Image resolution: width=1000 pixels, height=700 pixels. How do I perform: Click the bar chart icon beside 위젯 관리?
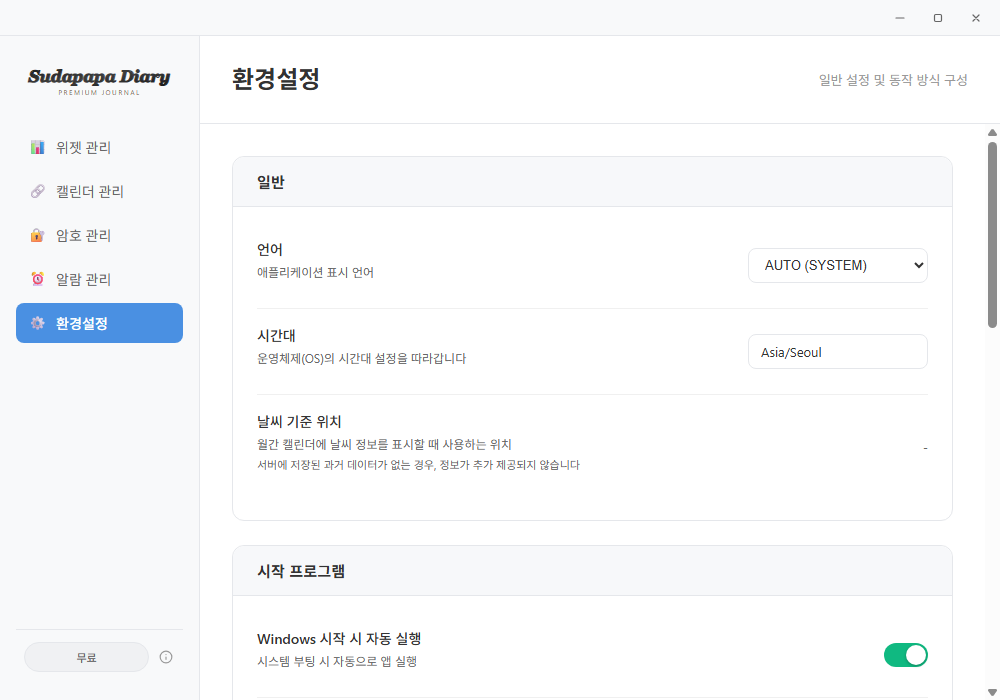[38, 147]
